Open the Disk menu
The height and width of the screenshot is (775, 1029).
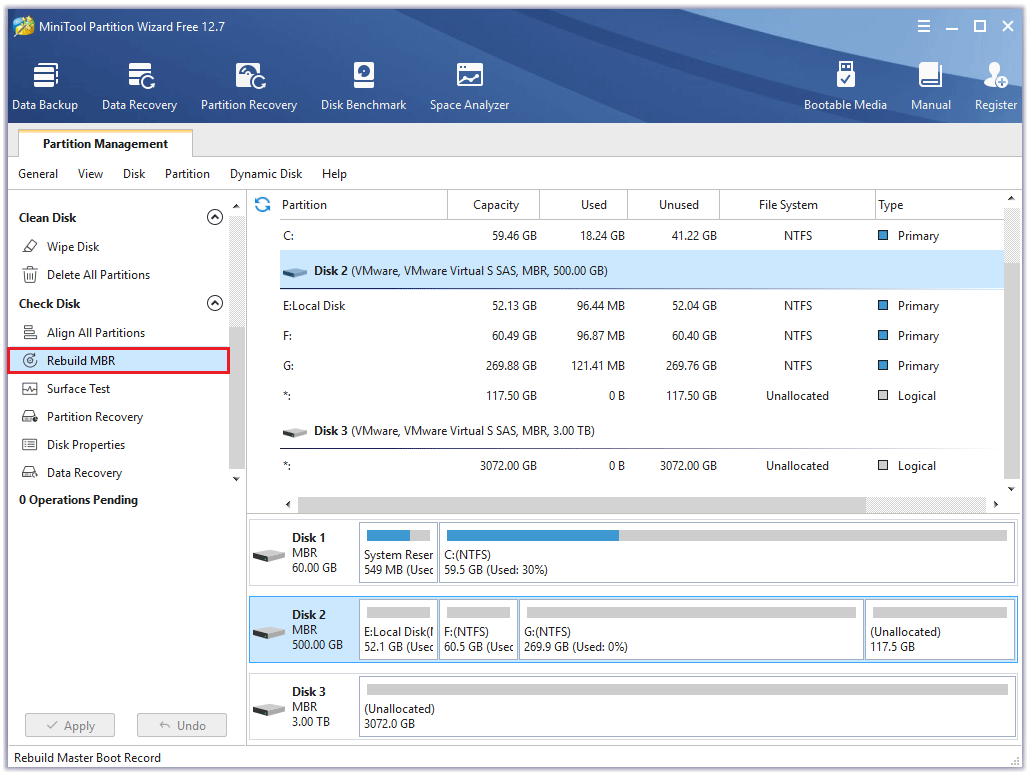[x=134, y=174]
